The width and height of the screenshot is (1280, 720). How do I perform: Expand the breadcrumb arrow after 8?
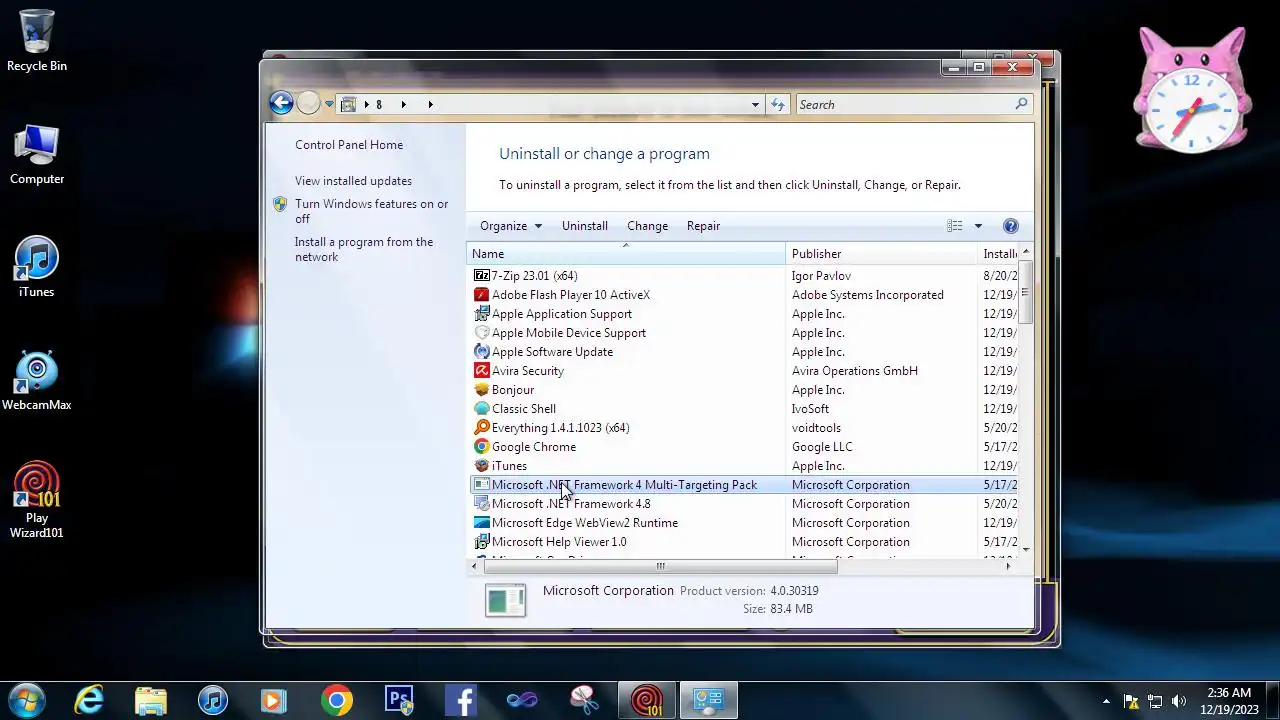coord(403,104)
